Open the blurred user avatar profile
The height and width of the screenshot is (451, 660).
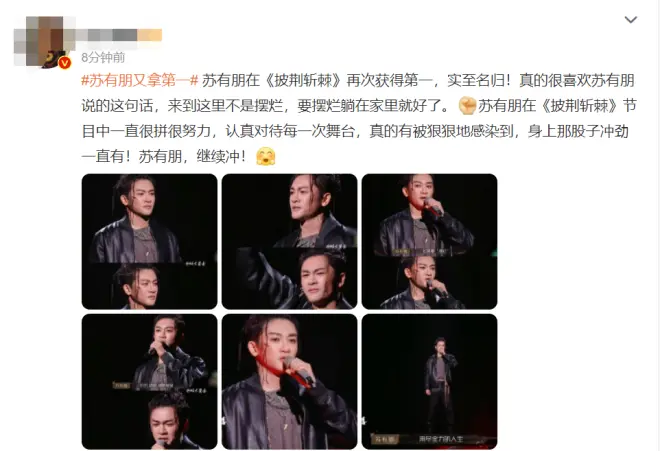pos(44,41)
